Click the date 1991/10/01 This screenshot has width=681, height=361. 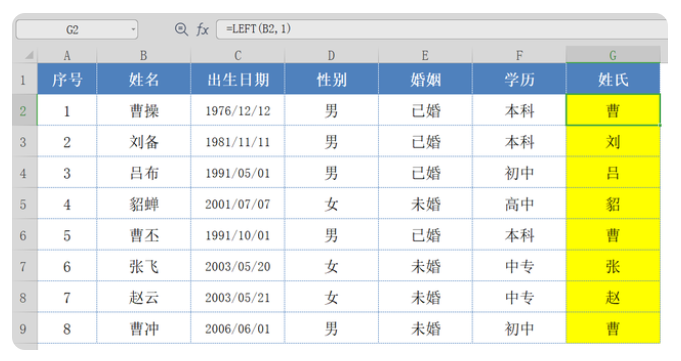238,235
